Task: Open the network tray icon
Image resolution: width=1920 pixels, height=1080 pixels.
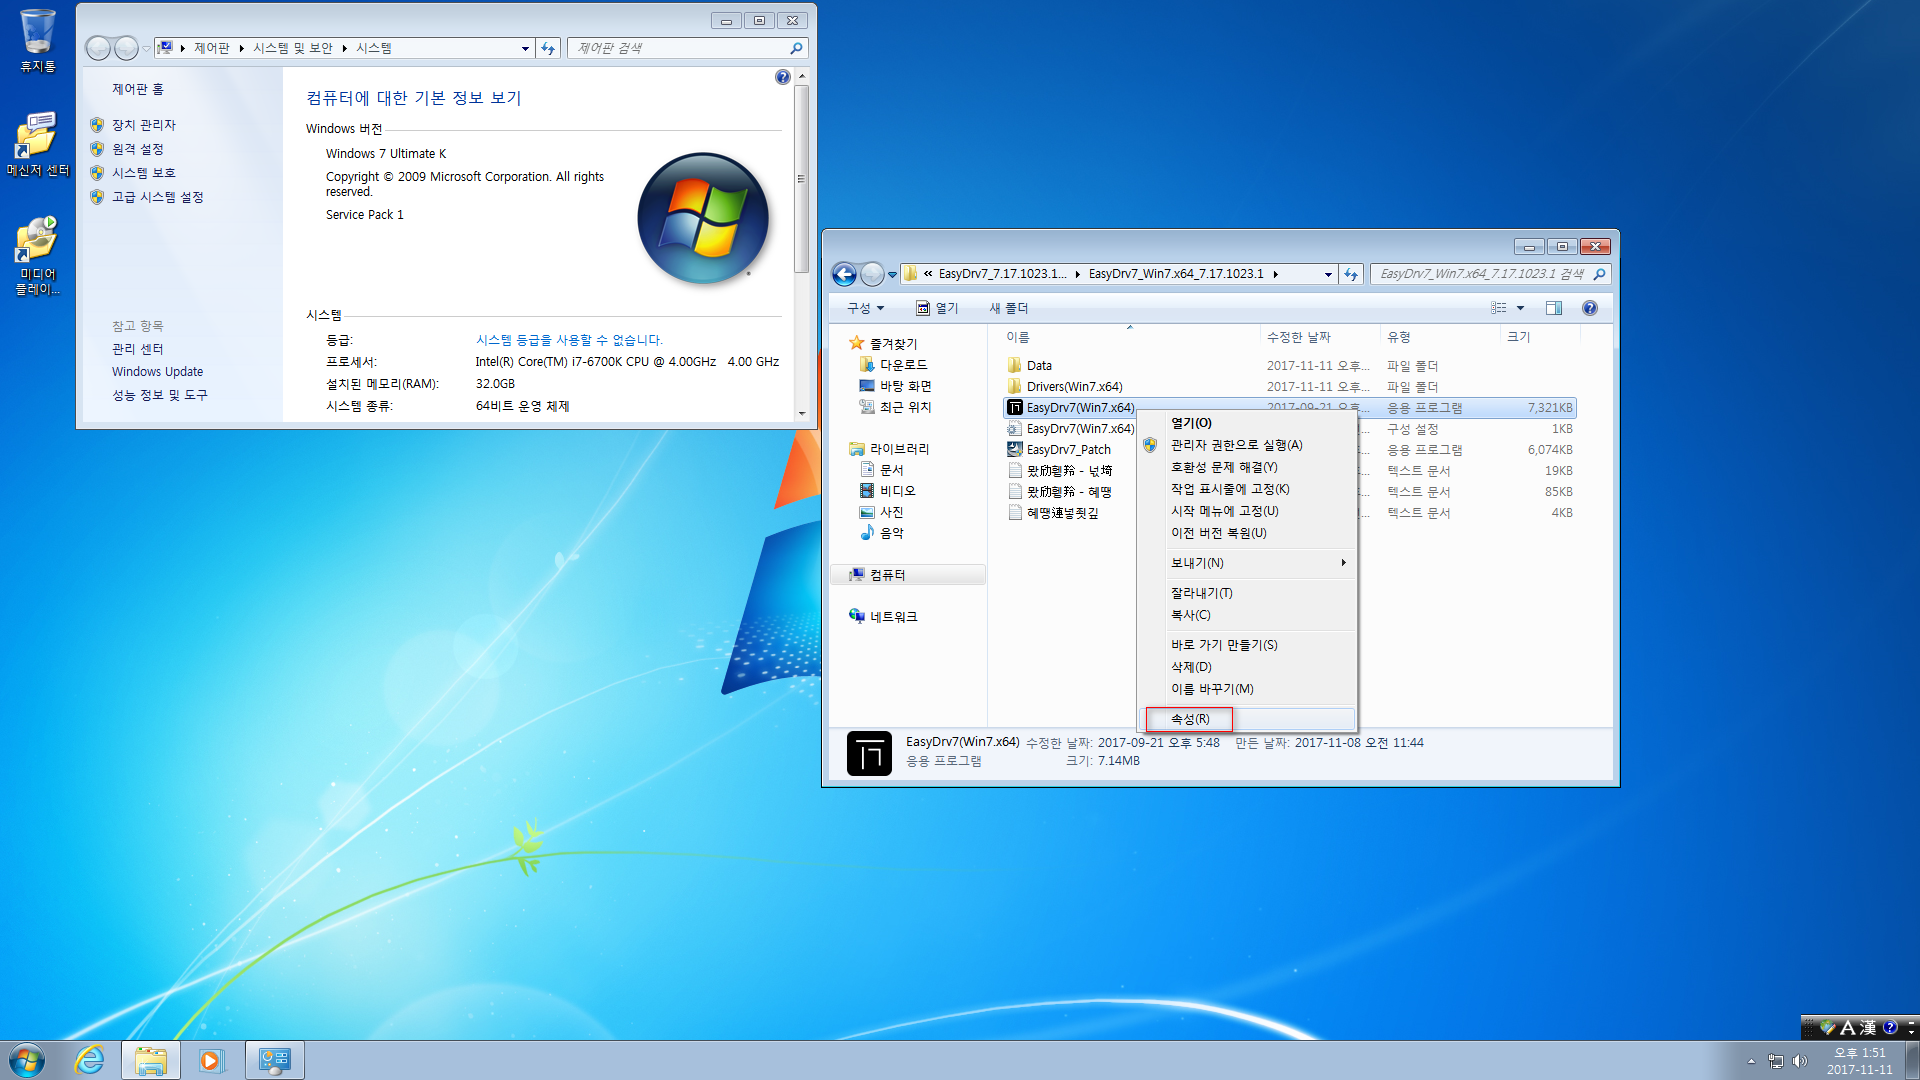Action: click(1775, 1061)
